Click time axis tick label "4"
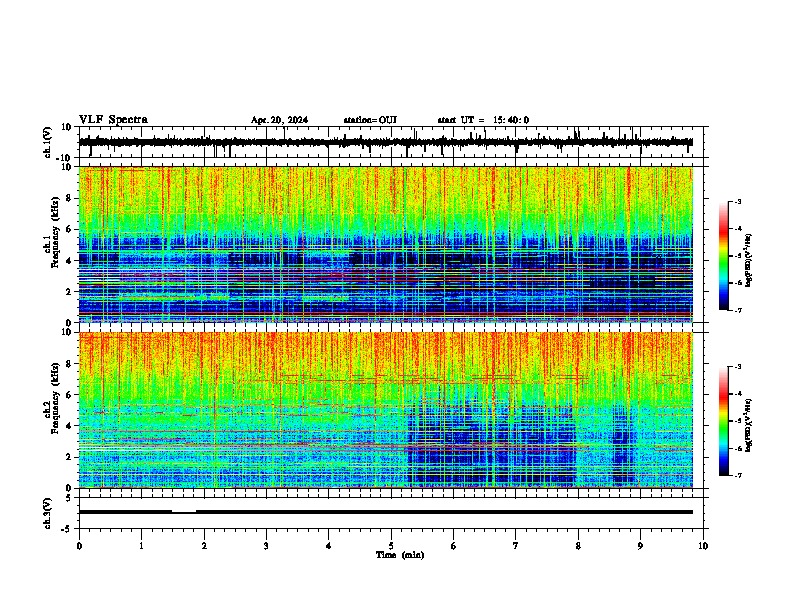Viewport: 792px width, 612px height. (x=329, y=546)
